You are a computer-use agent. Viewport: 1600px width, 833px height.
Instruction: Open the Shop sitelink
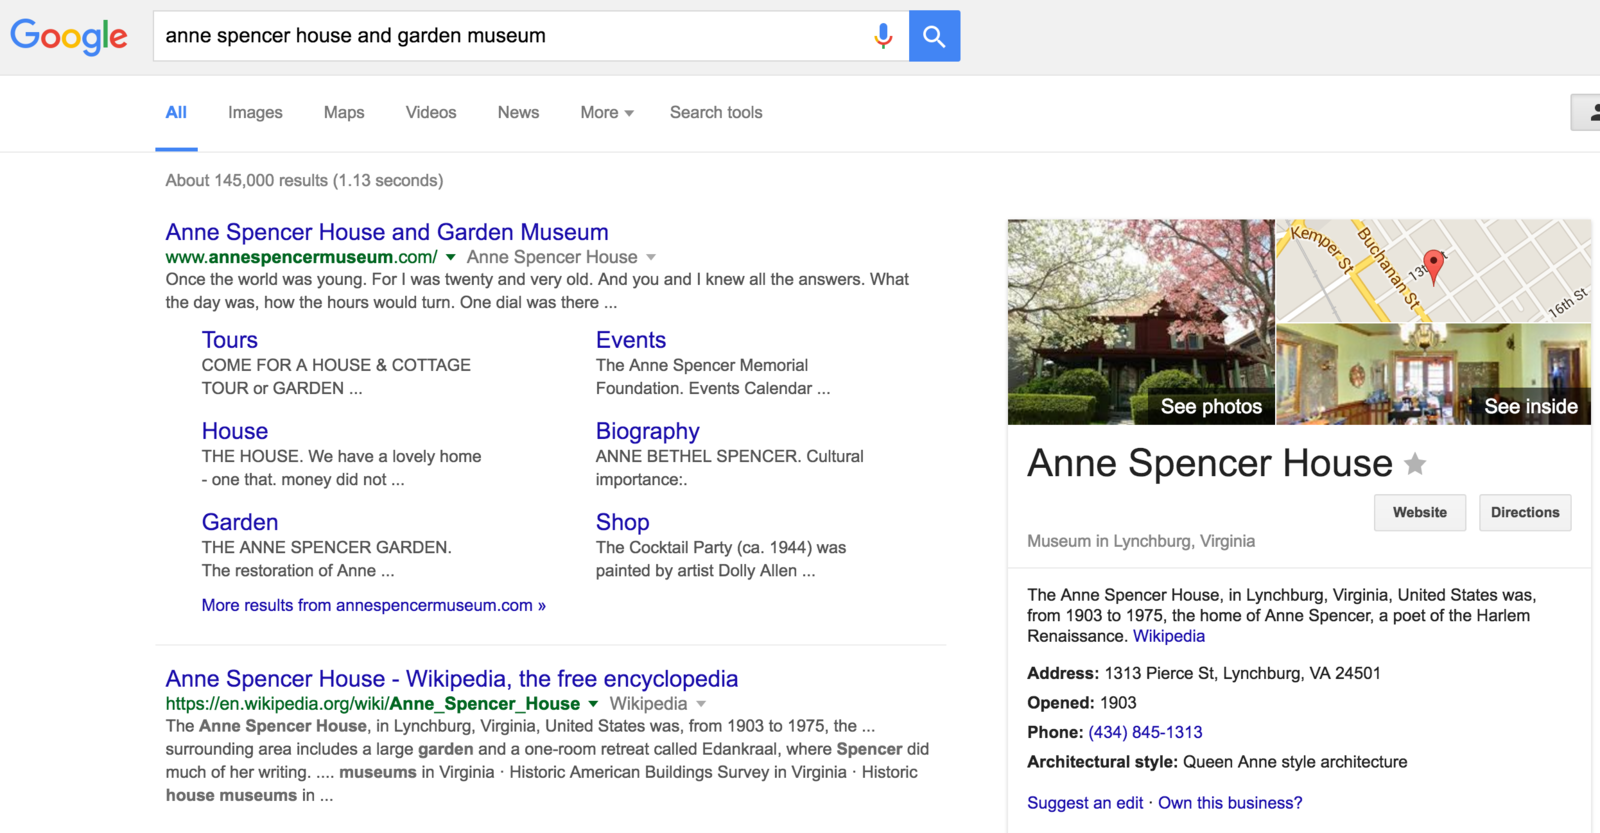623,522
